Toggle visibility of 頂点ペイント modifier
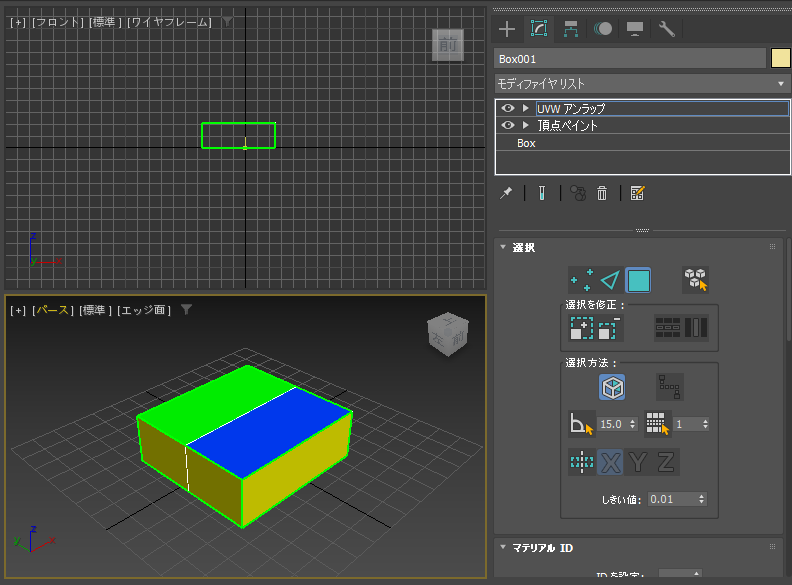The height and width of the screenshot is (585, 792). [508, 125]
